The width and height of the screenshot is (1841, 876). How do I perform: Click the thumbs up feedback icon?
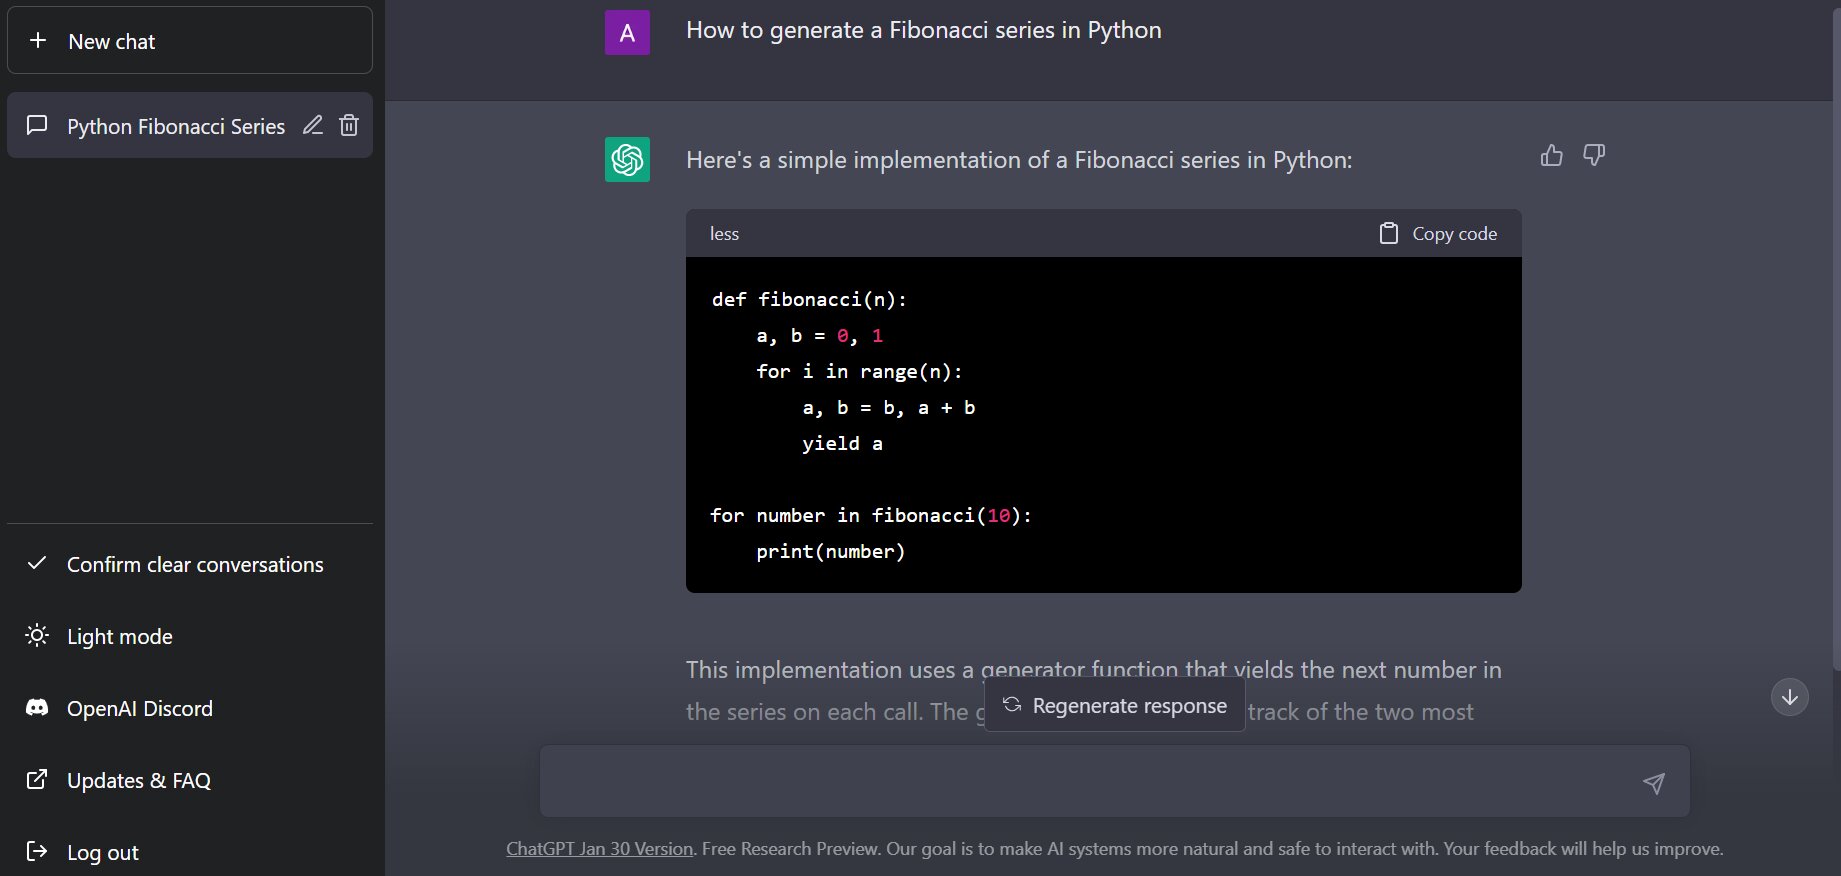point(1551,155)
